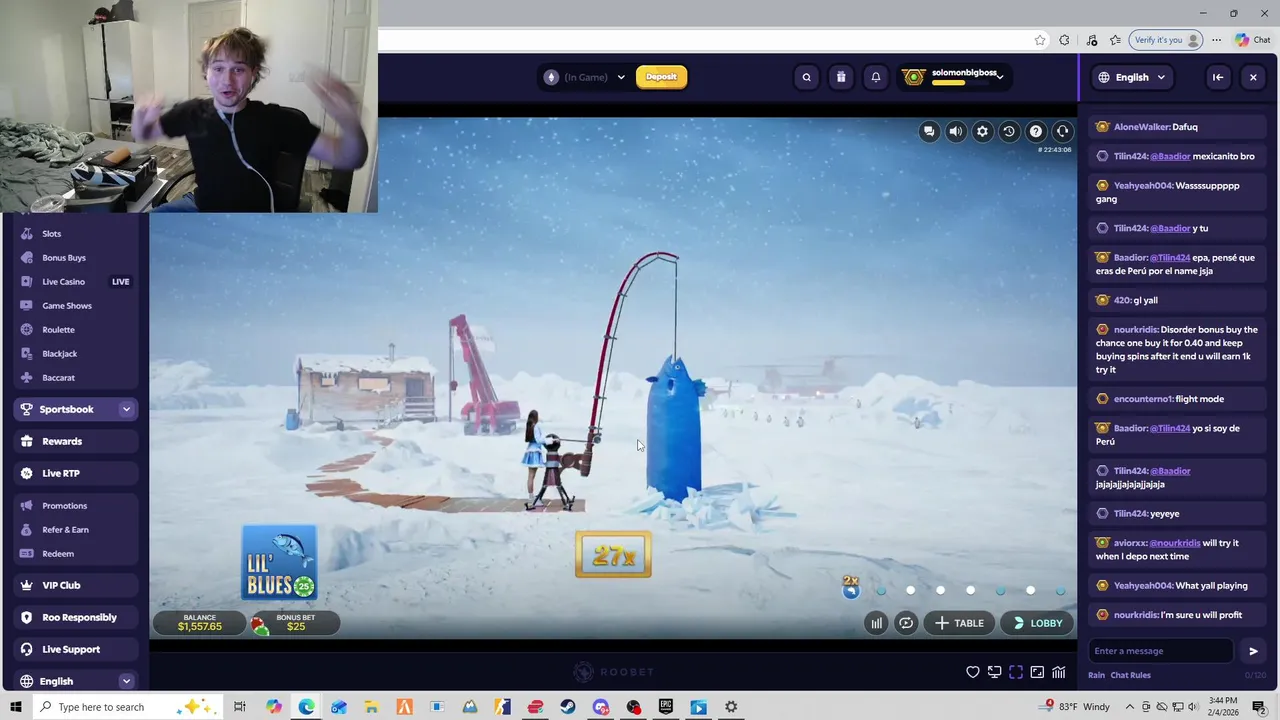
Task: Open the chat language English dropdown
Action: (1132, 77)
